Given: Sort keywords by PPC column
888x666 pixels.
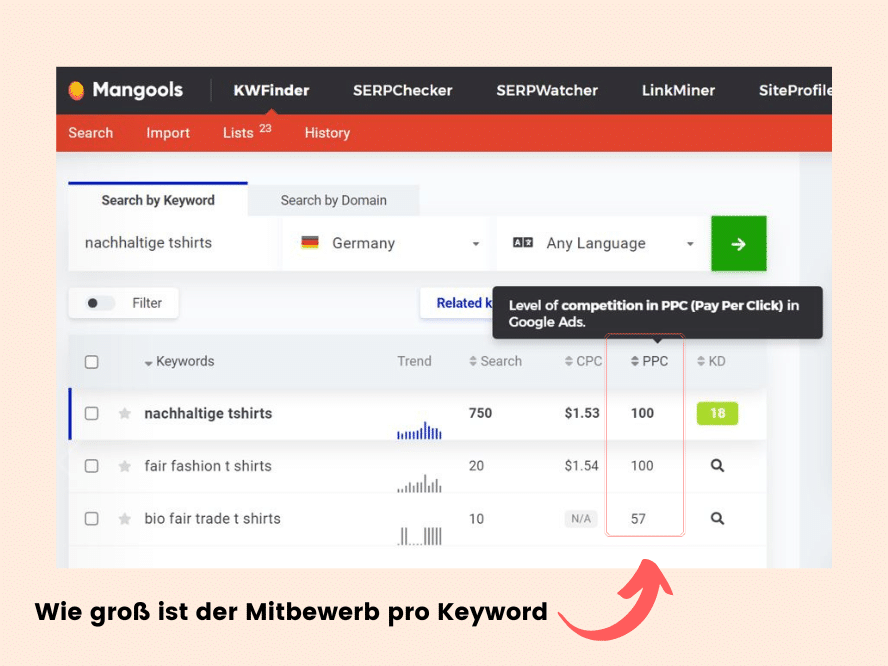Looking at the screenshot, I should (x=648, y=361).
